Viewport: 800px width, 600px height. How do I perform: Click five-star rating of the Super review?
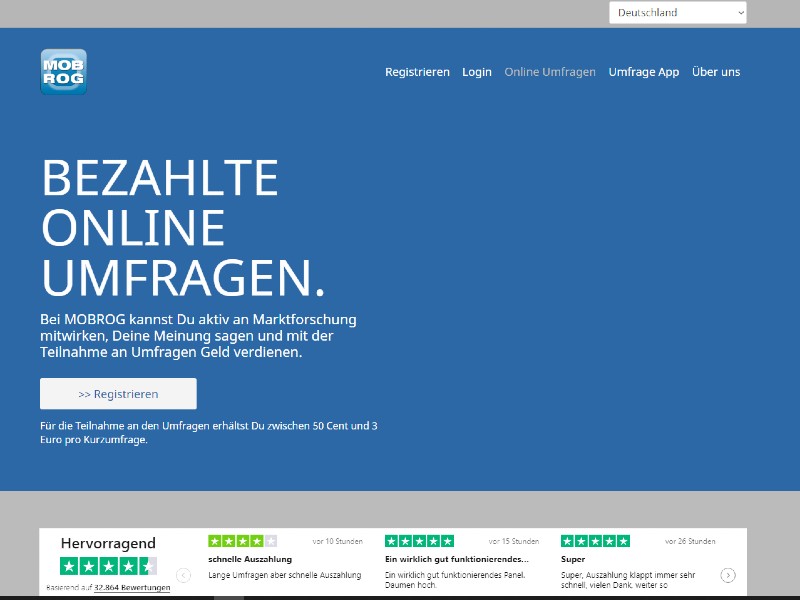point(595,541)
